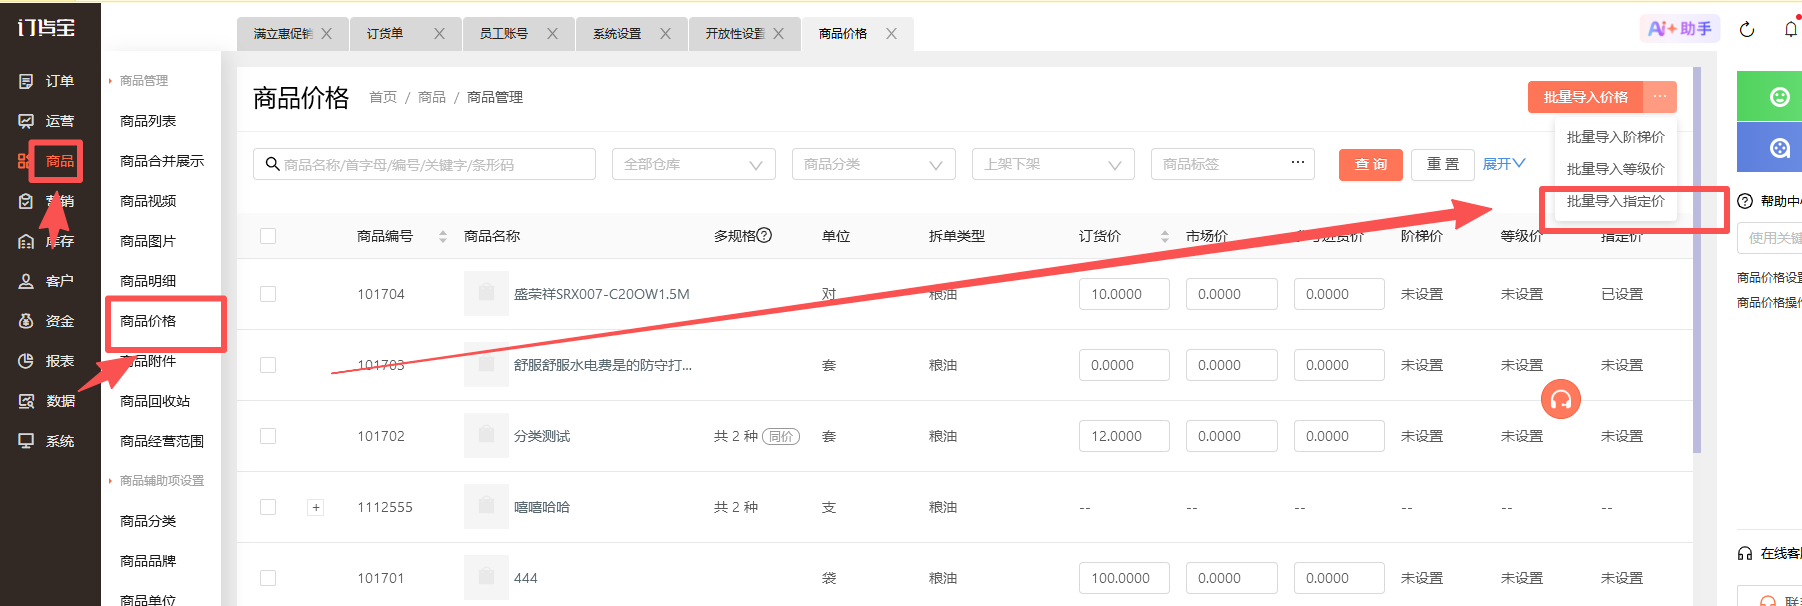Image resolution: width=1802 pixels, height=606 pixels.
Task: Open the 商品 sidebar section
Action: coord(47,161)
